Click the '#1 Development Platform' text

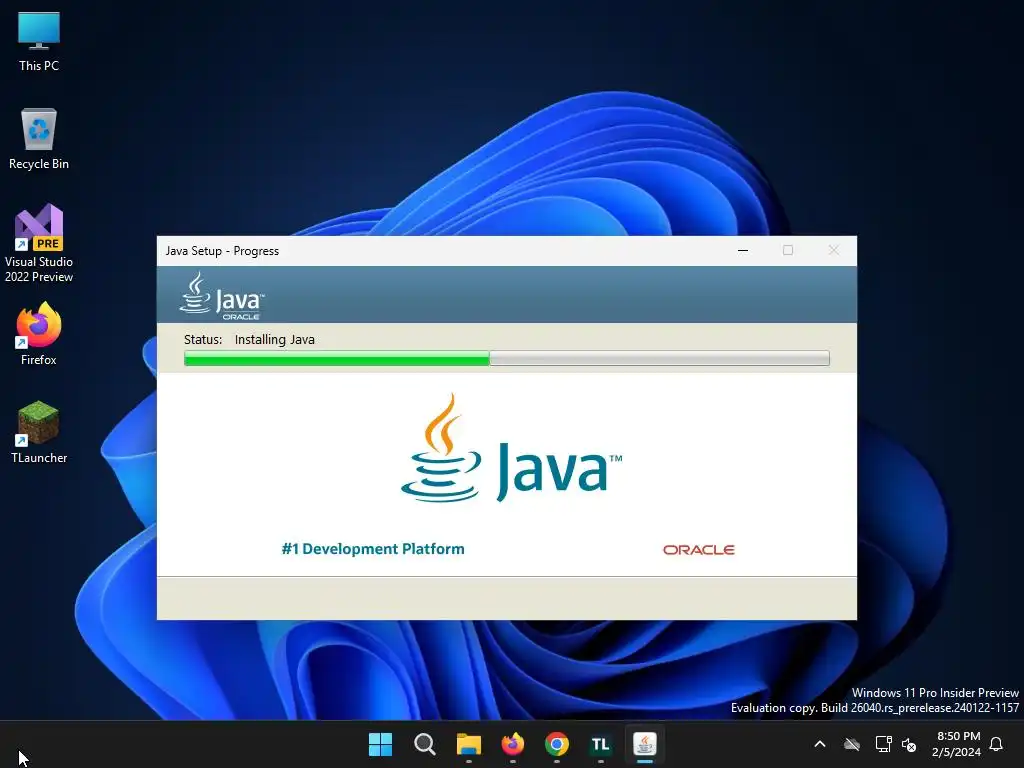pyautogui.click(x=373, y=549)
